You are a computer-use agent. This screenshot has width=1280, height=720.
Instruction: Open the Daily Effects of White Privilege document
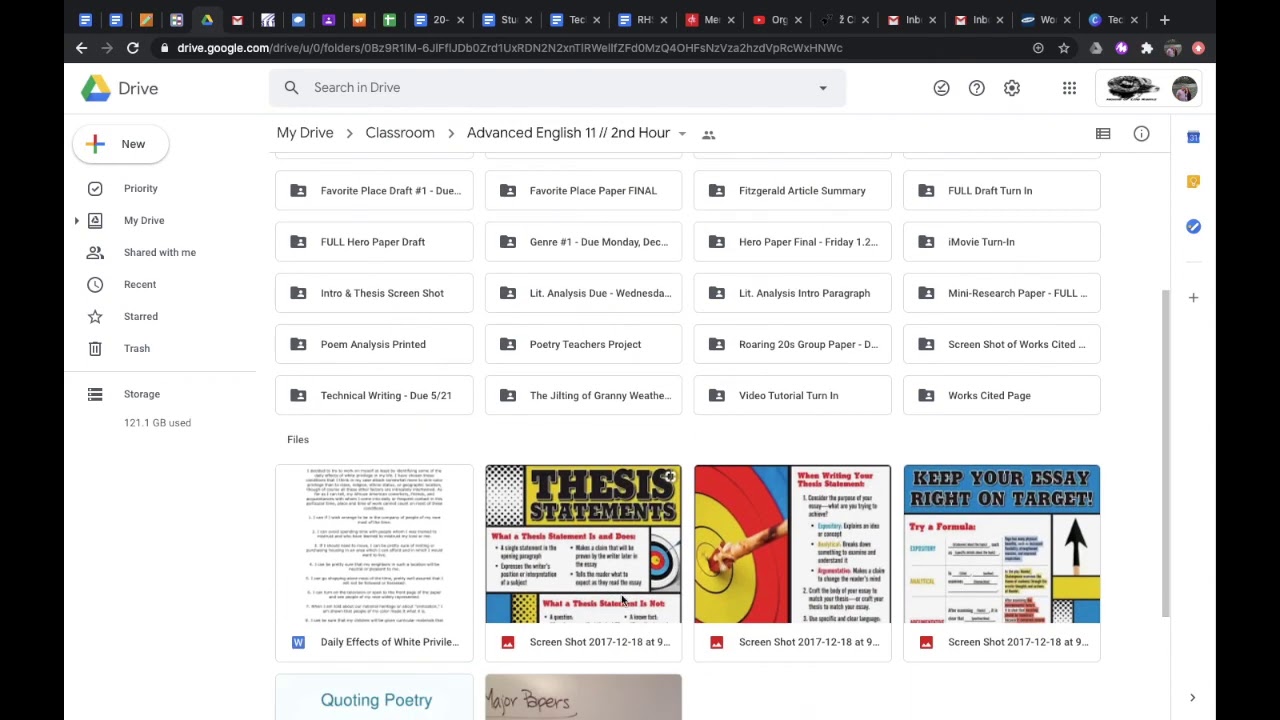point(374,563)
